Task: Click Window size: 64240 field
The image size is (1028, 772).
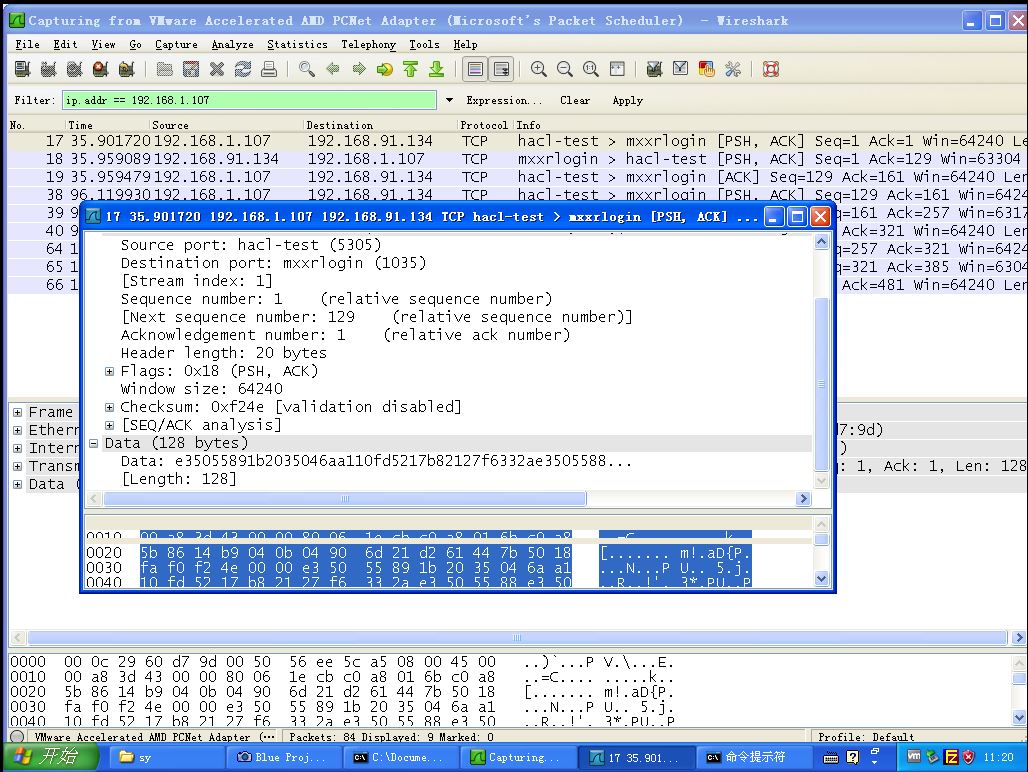Action: [202, 389]
